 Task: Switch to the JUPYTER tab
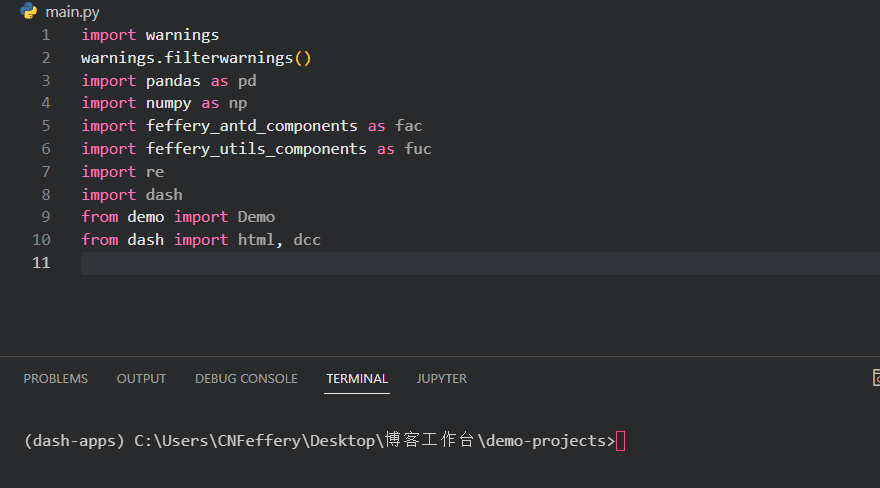click(x=442, y=379)
